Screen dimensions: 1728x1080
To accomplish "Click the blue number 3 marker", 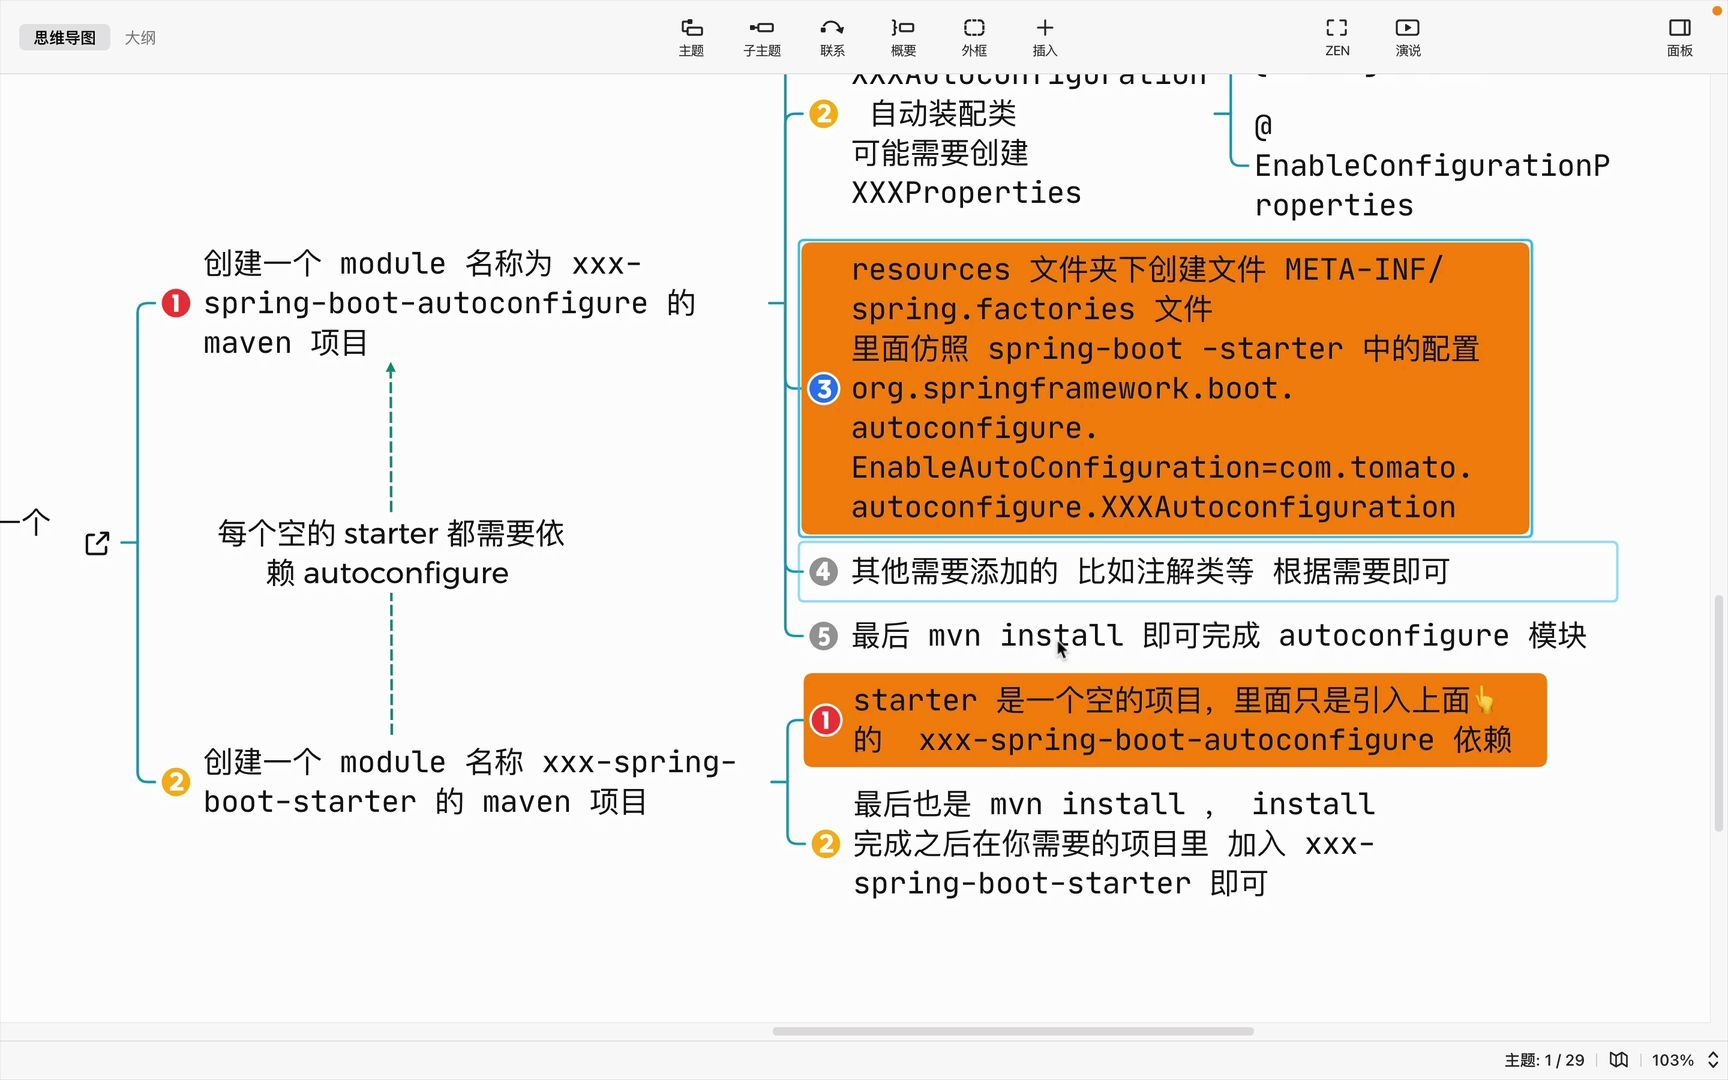I will tap(824, 388).
